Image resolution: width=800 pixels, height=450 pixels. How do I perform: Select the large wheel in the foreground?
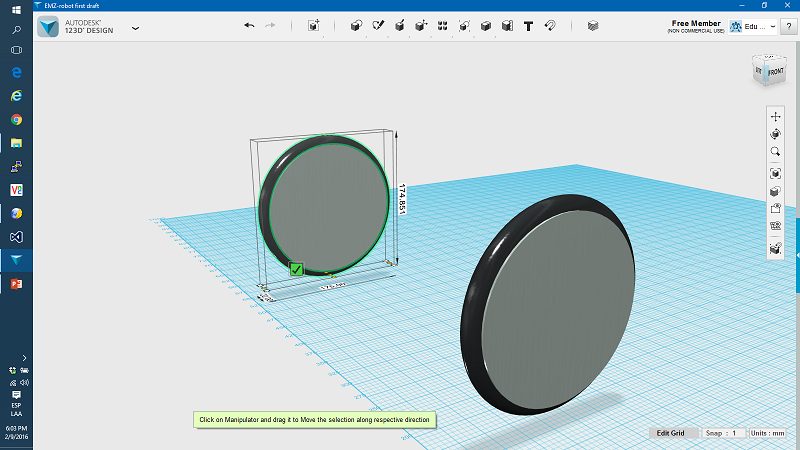pyautogui.click(x=547, y=304)
